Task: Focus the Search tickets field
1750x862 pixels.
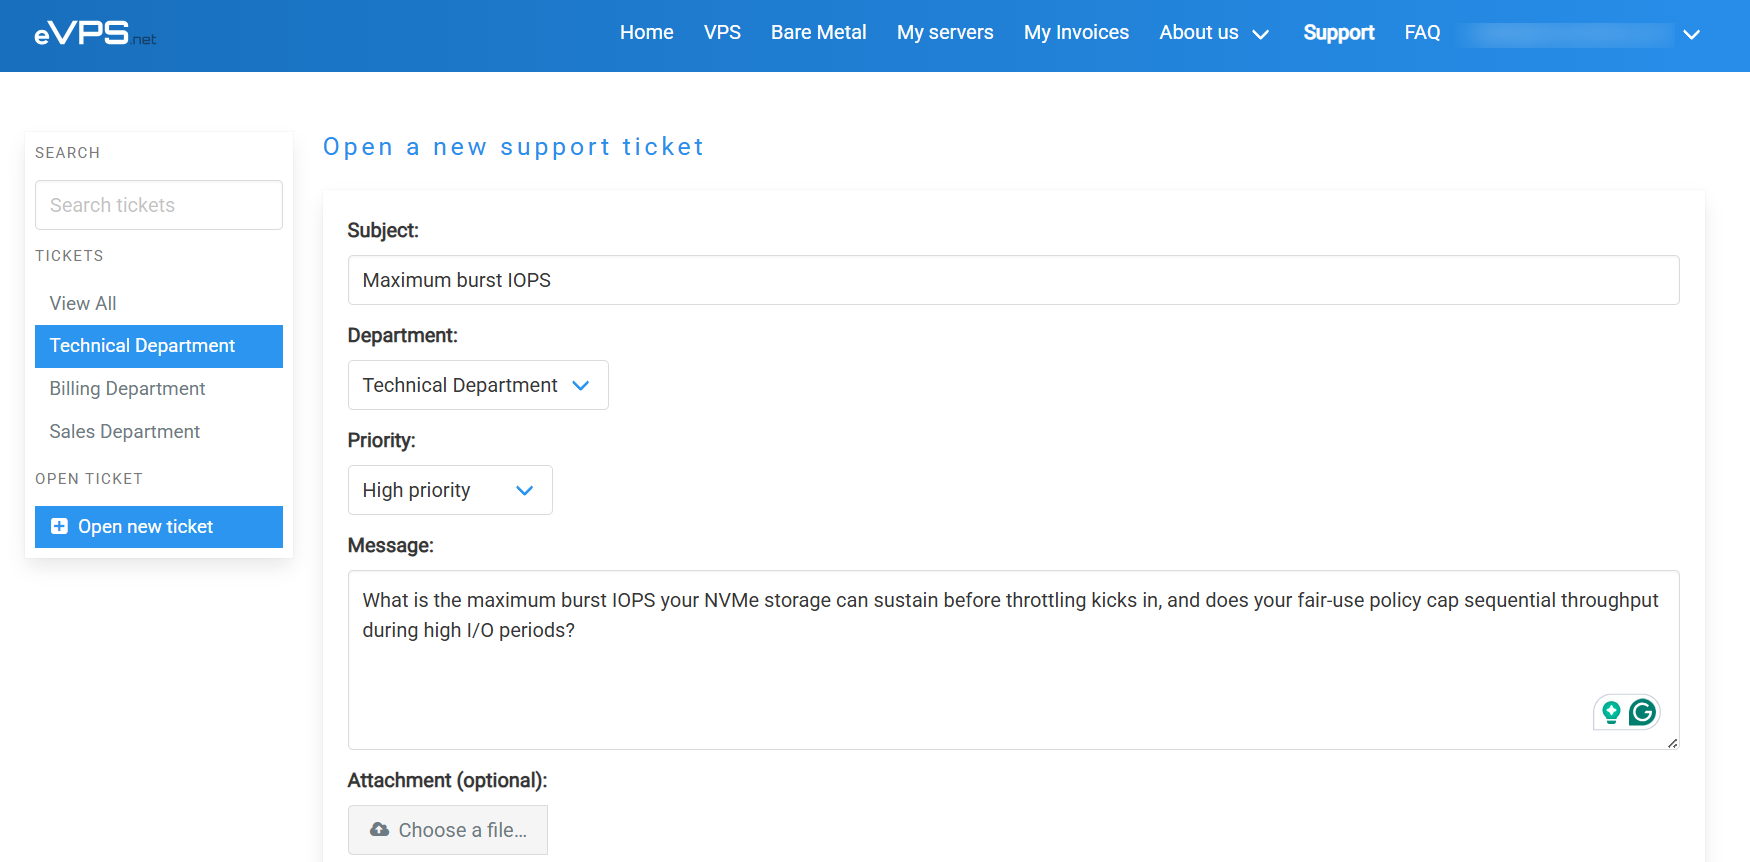Action: (159, 205)
